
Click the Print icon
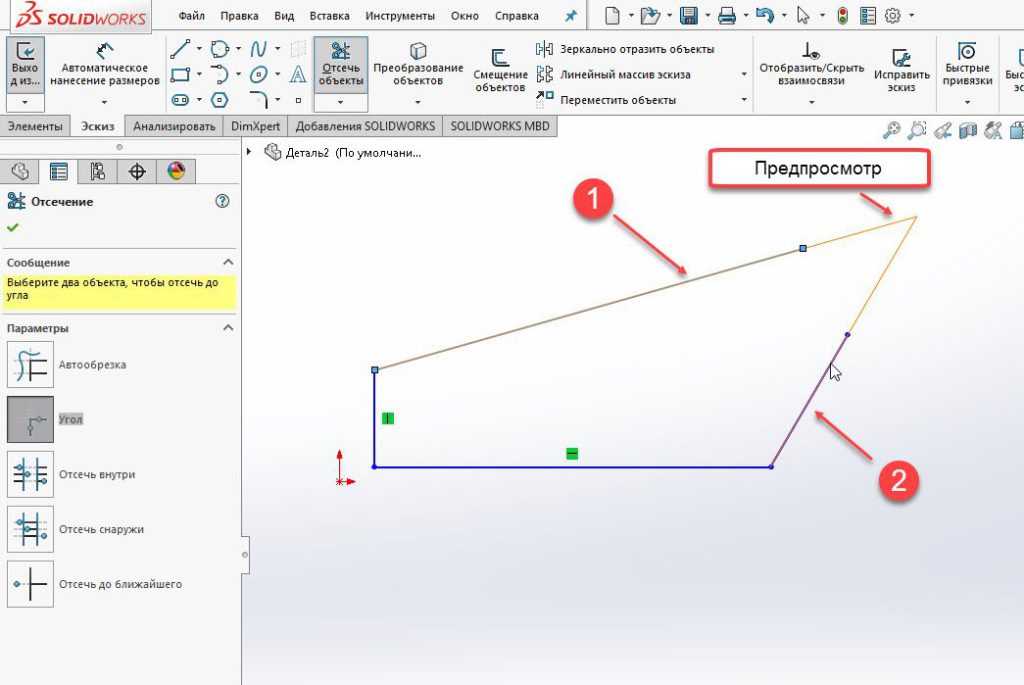click(727, 15)
